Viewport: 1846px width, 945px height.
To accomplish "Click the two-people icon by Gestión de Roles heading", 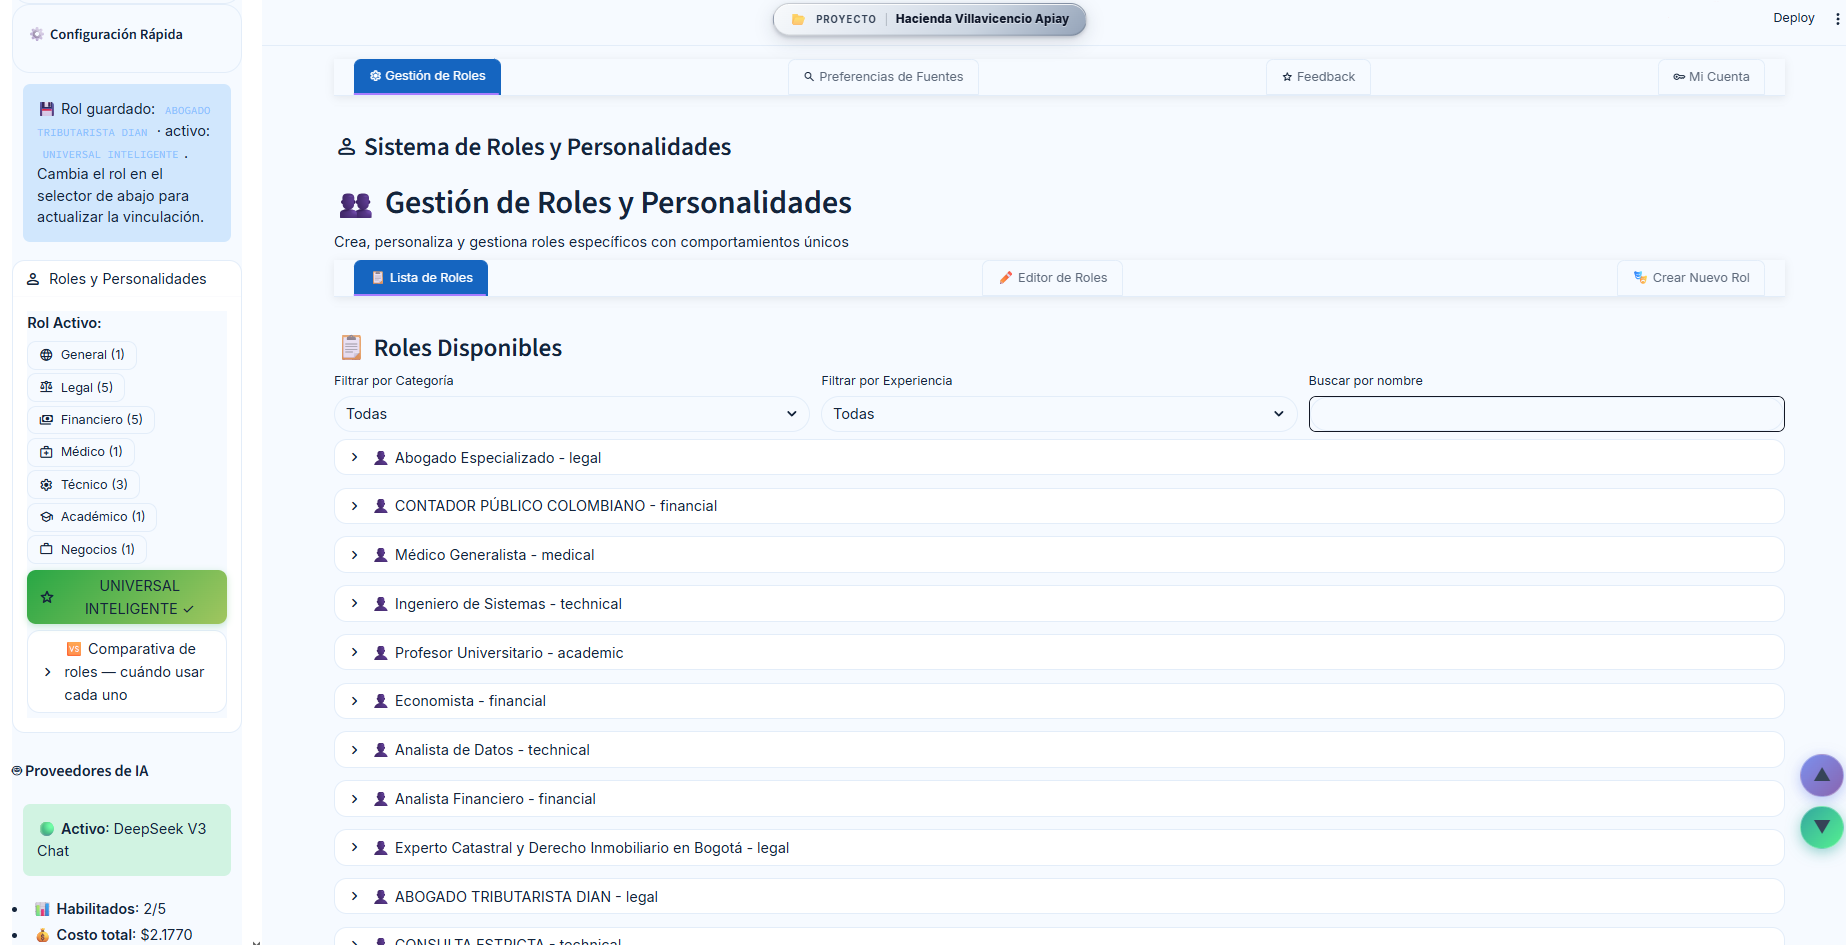I will coord(355,205).
